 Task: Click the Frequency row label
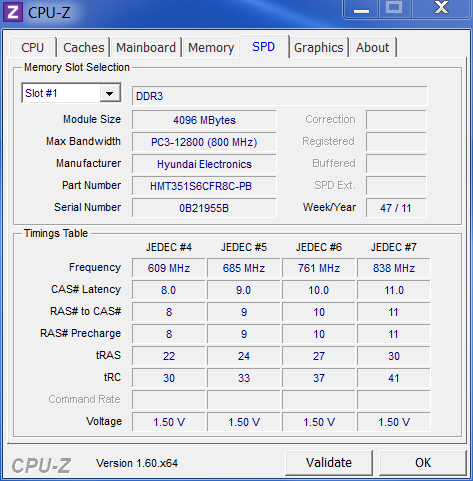(x=95, y=267)
